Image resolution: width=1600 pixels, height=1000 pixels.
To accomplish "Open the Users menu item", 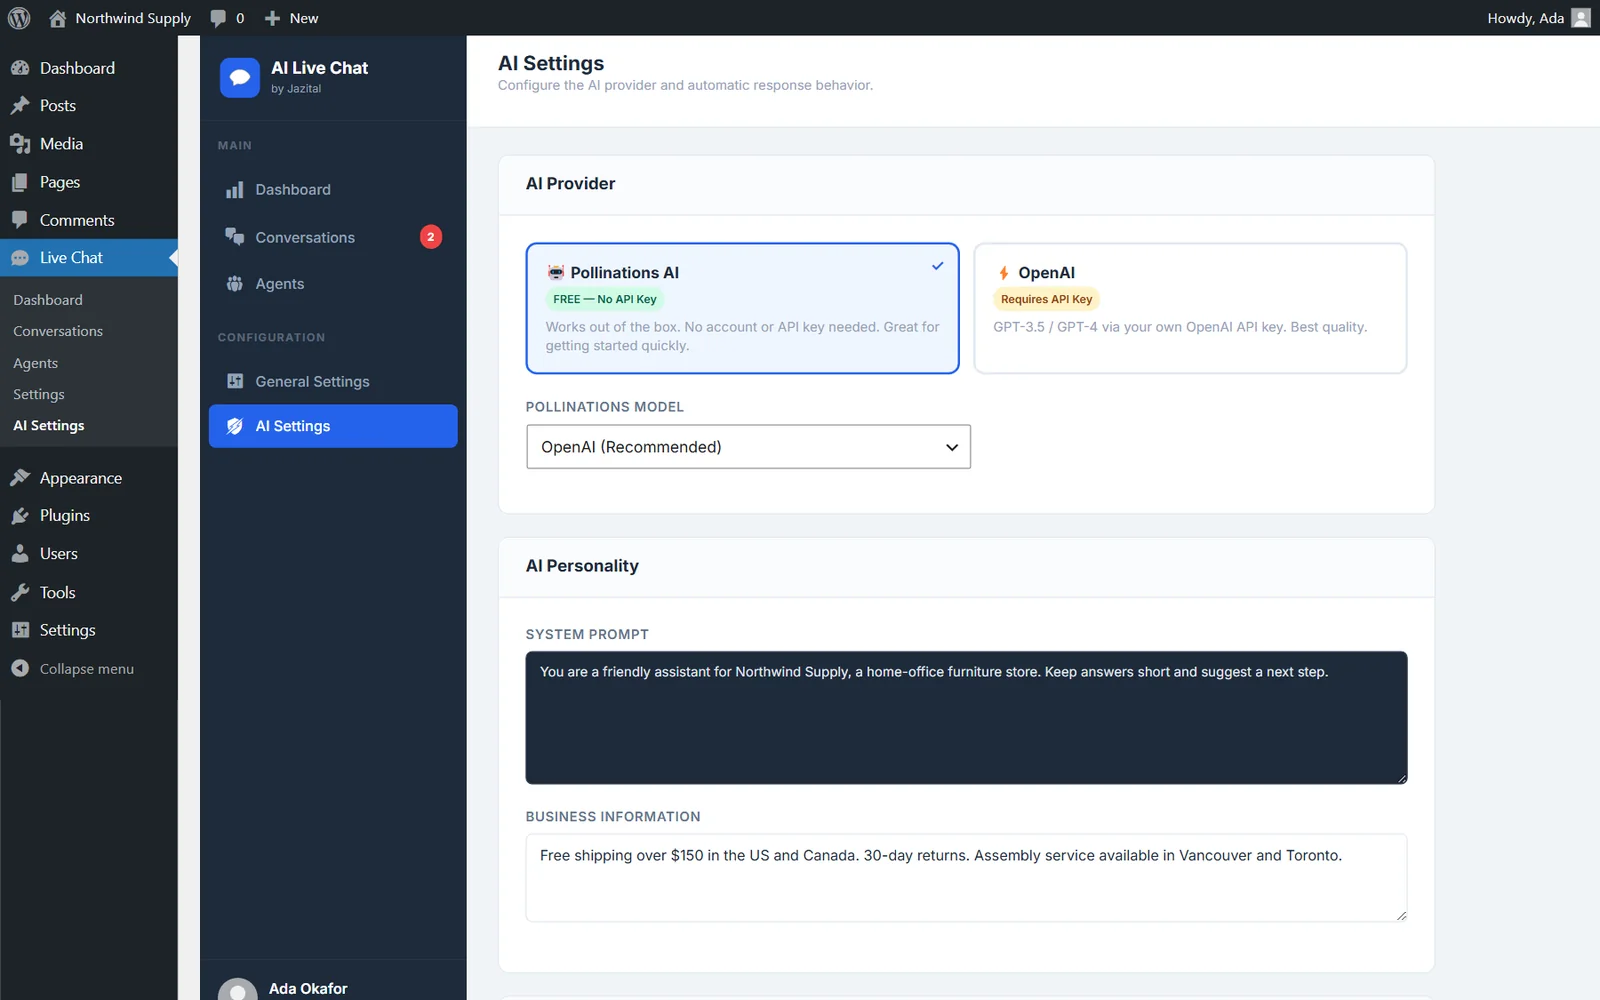I will pyautogui.click(x=89, y=554).
